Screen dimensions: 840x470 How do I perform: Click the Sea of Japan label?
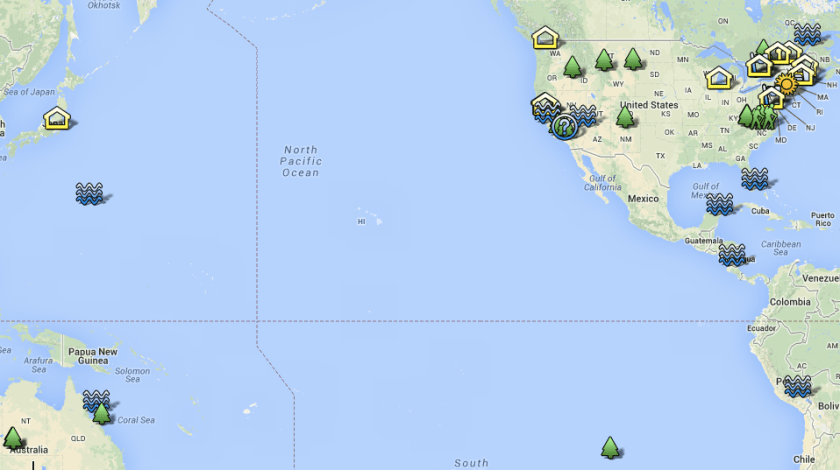click(x=29, y=92)
